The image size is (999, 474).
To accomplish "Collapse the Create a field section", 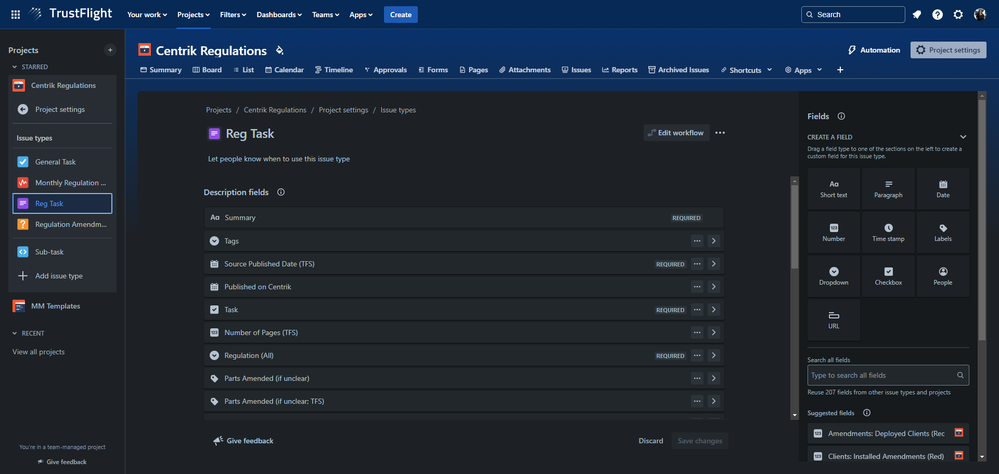I will pyautogui.click(x=963, y=137).
